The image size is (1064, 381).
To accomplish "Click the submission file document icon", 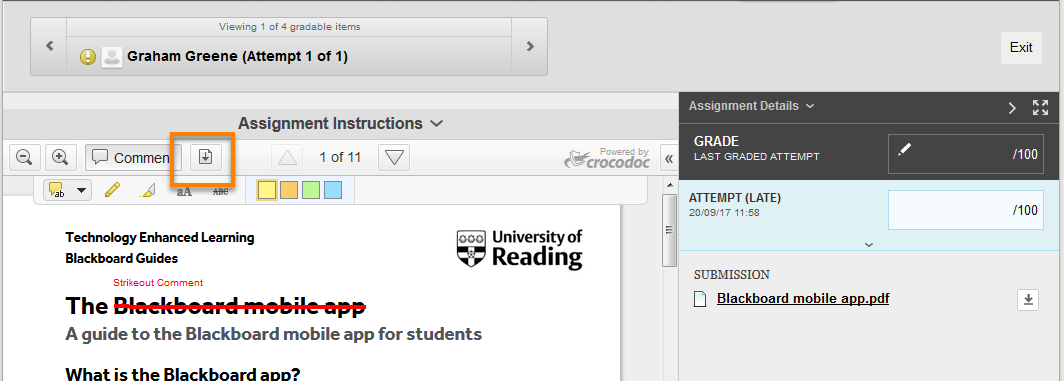I will coord(700,299).
